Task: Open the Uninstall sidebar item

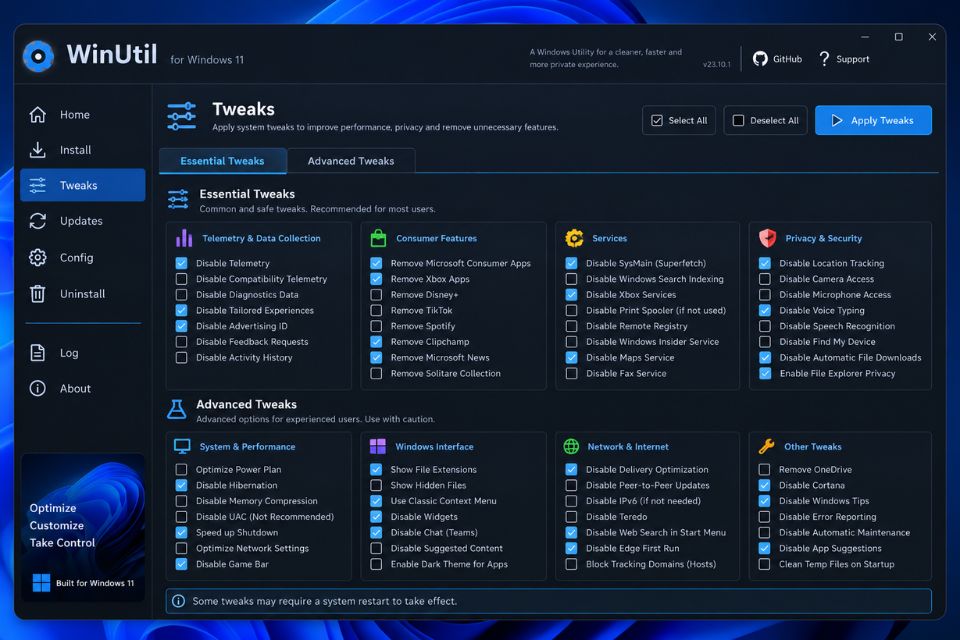Action: [x=83, y=294]
